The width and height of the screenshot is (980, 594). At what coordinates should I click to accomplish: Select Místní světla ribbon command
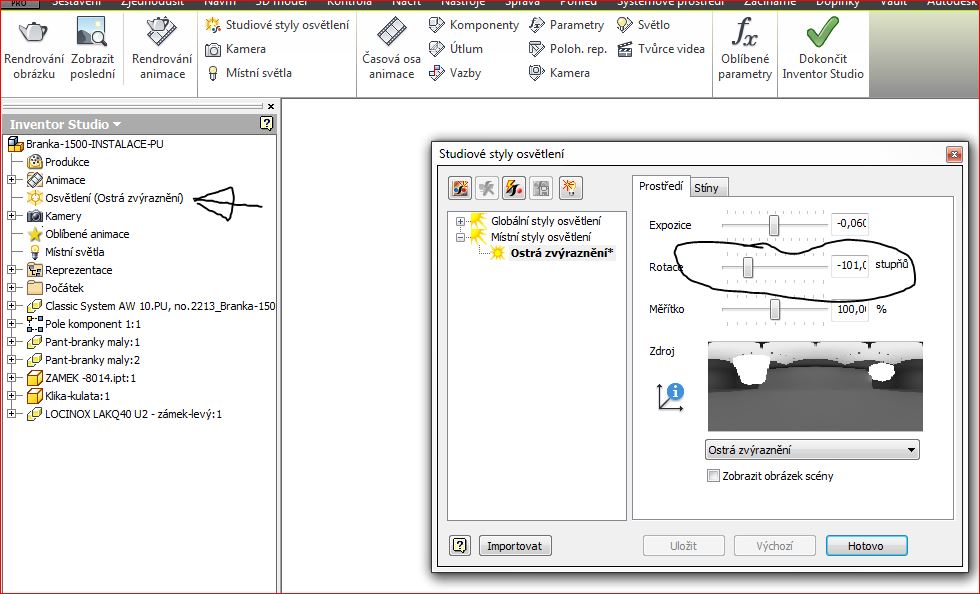tap(249, 73)
